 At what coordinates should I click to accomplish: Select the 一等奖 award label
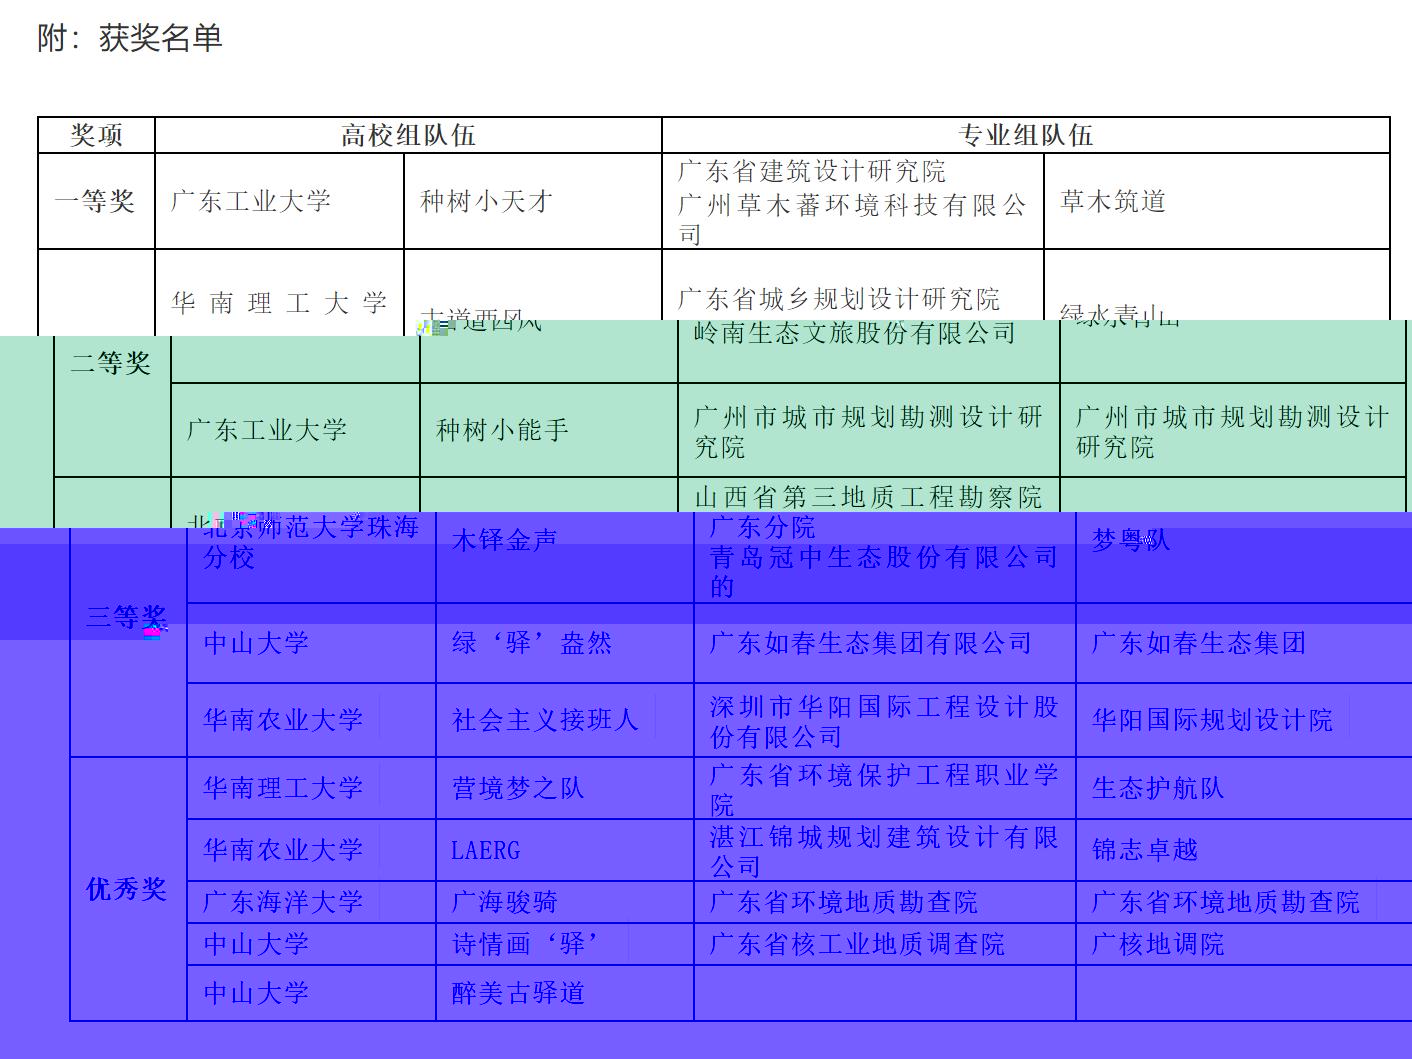click(95, 201)
